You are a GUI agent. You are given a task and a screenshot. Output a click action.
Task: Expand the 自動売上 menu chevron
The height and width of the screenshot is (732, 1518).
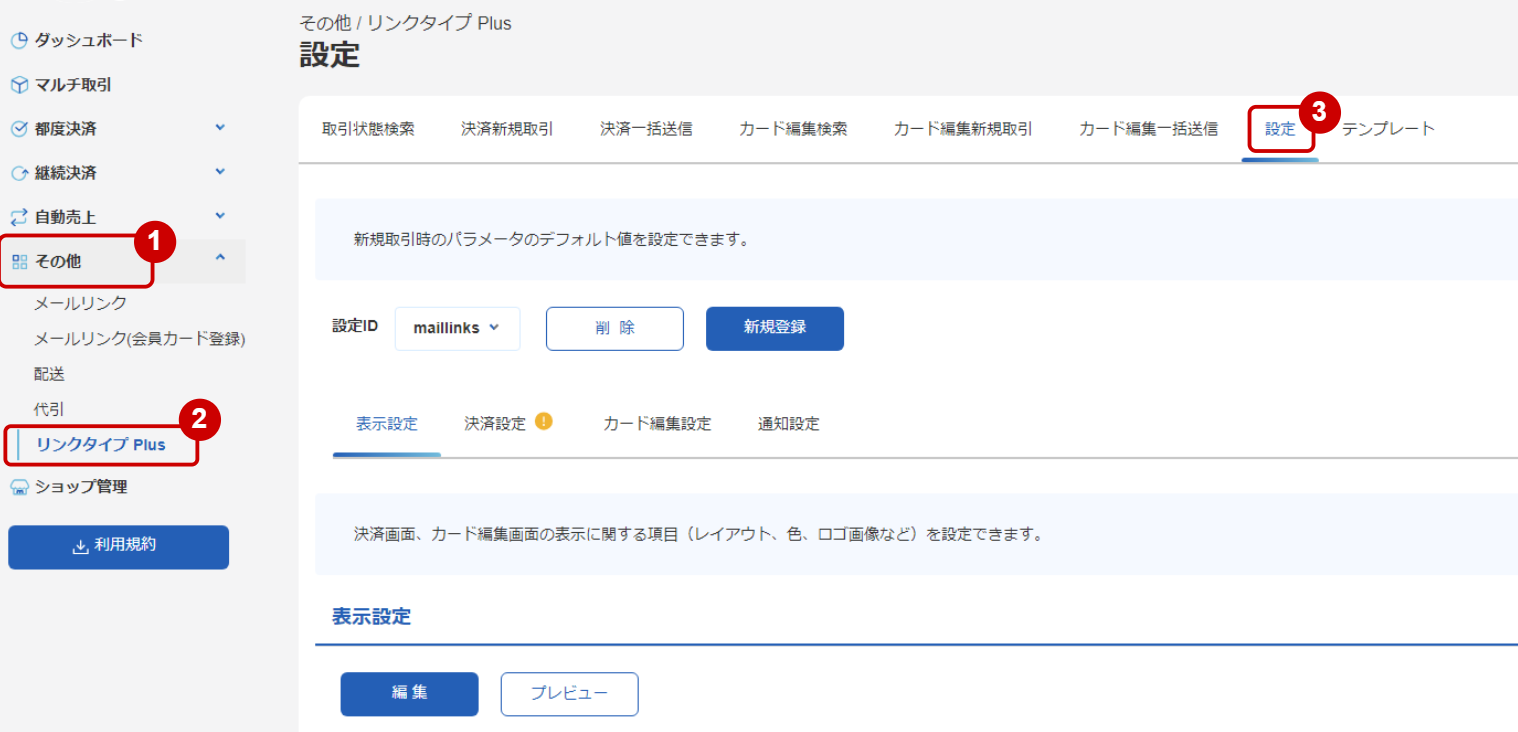220,216
